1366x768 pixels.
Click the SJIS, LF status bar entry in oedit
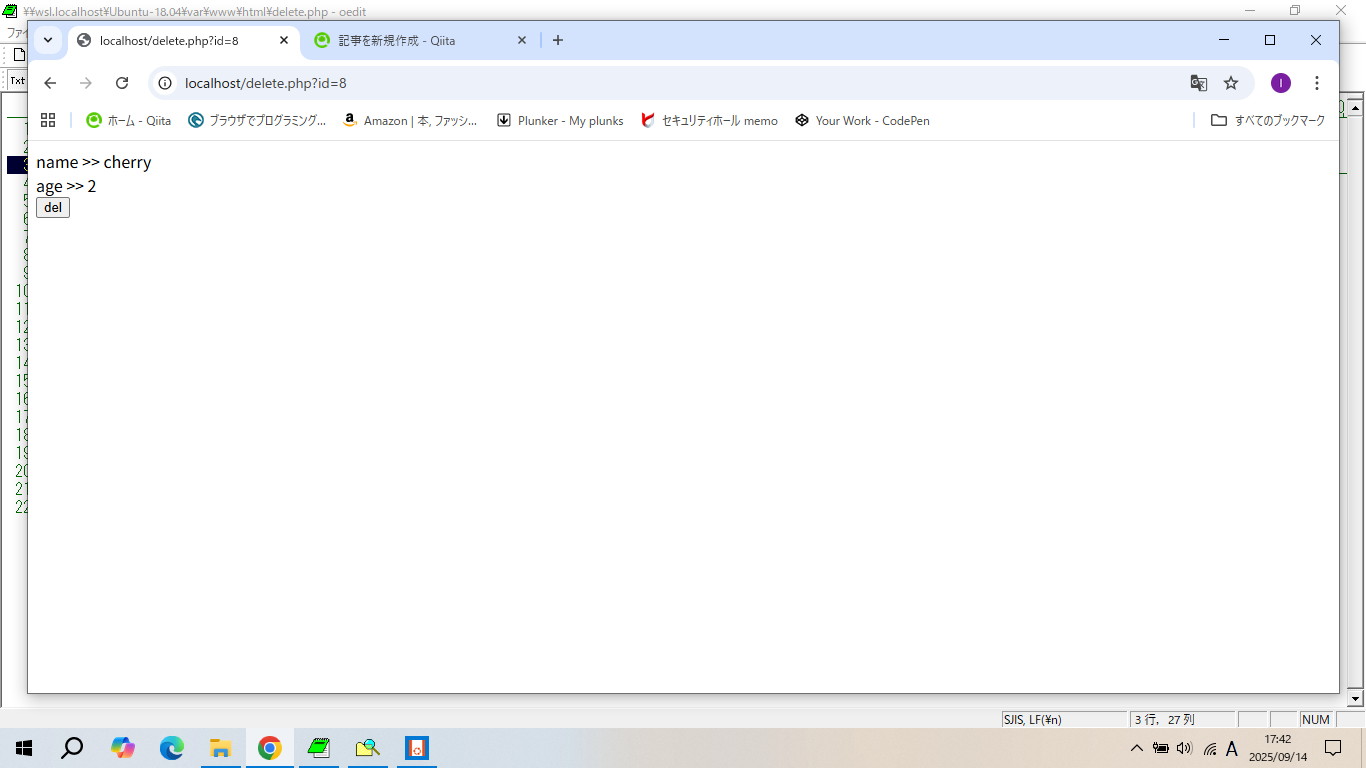coord(1064,719)
